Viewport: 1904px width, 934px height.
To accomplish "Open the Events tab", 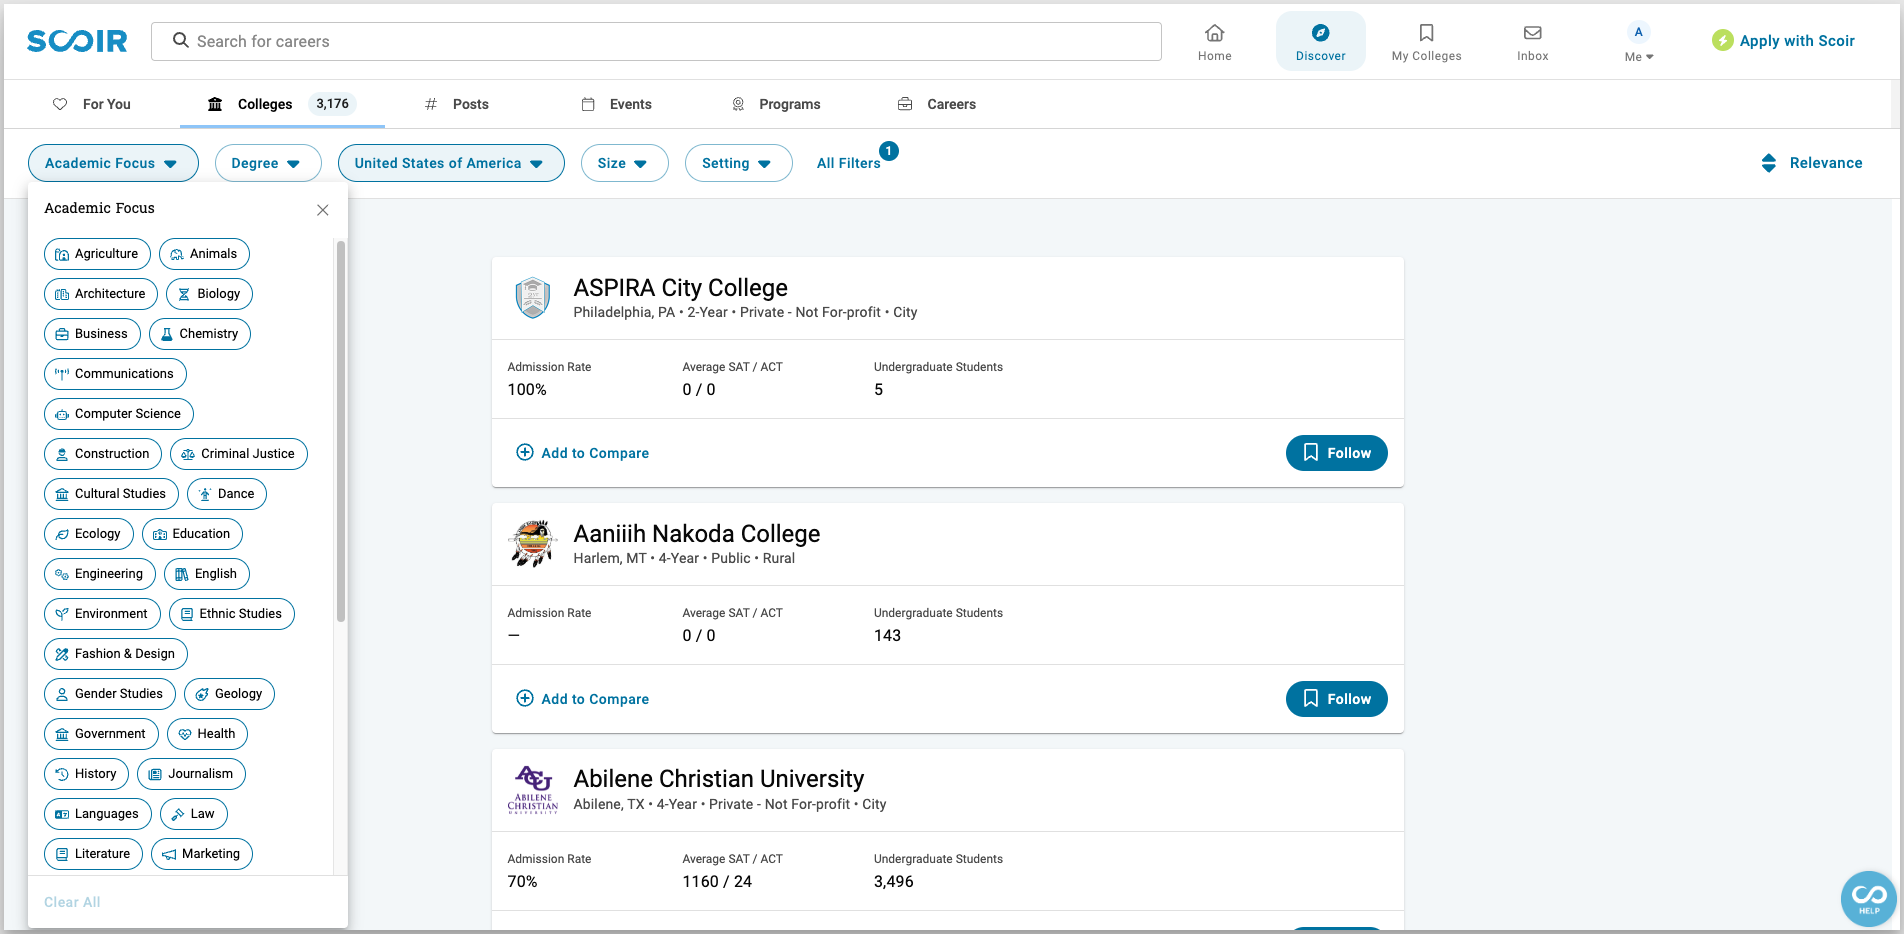I will click(x=617, y=104).
